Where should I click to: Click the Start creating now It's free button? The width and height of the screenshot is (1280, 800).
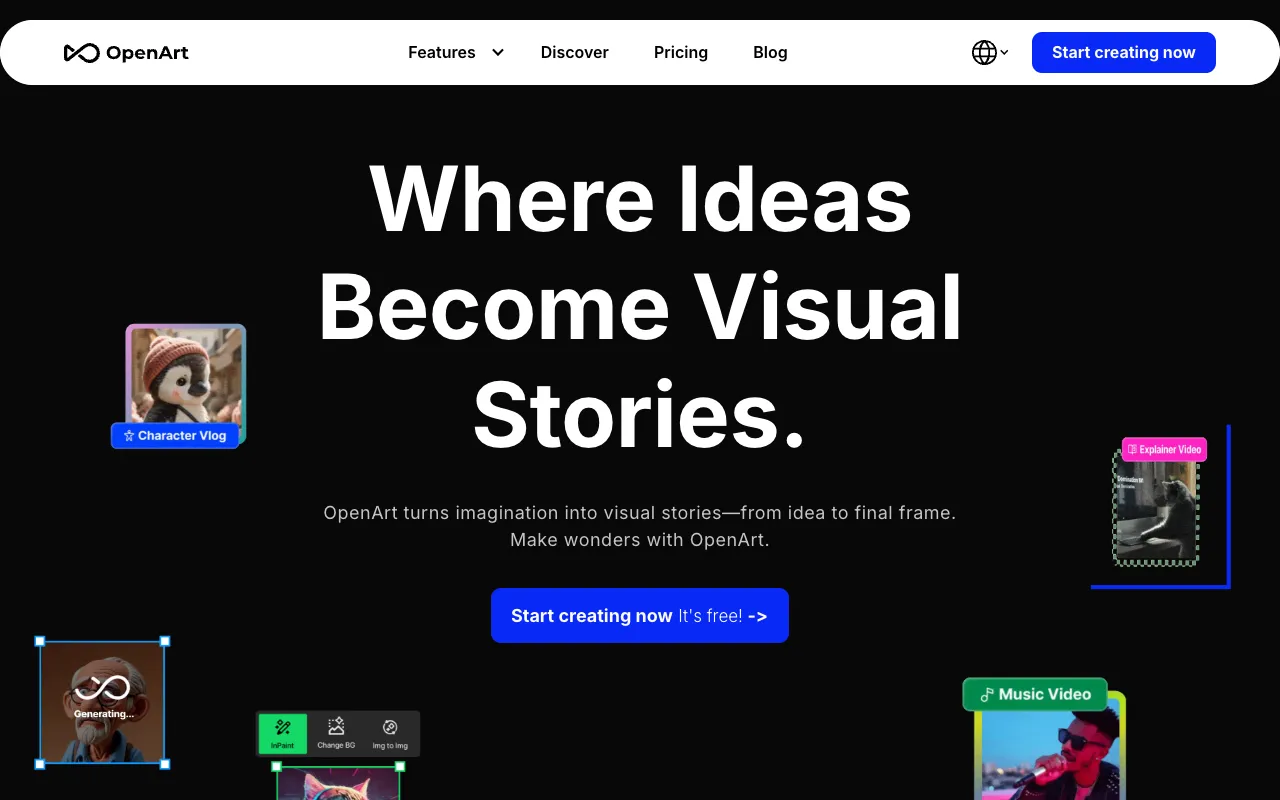click(639, 615)
